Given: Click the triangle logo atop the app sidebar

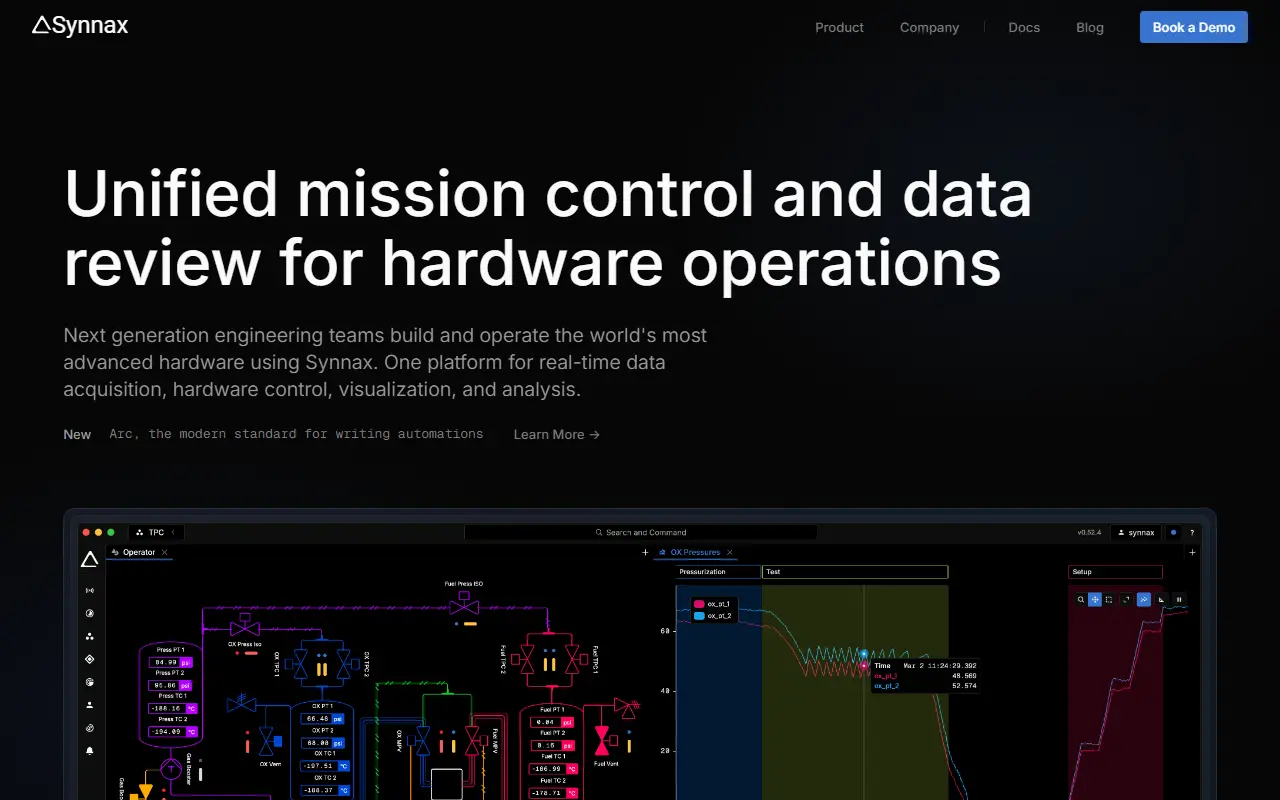Looking at the screenshot, I should coord(90,560).
